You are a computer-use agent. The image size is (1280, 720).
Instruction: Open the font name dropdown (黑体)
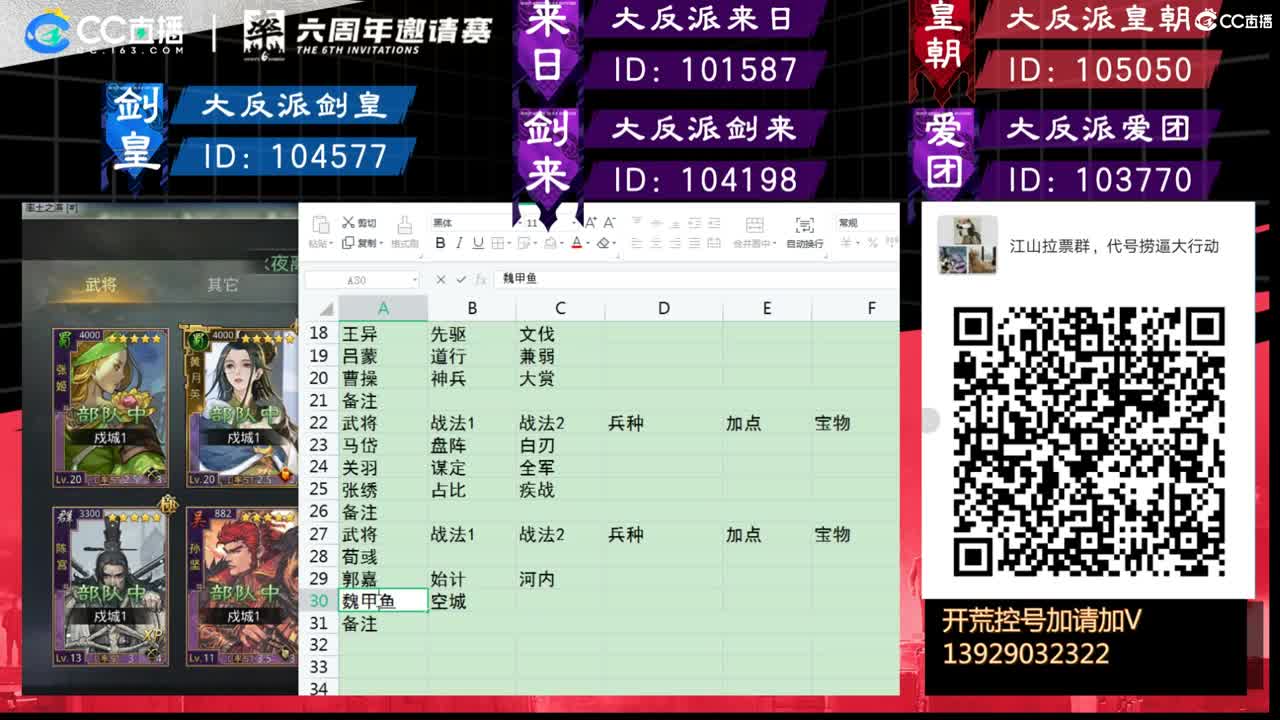475,223
